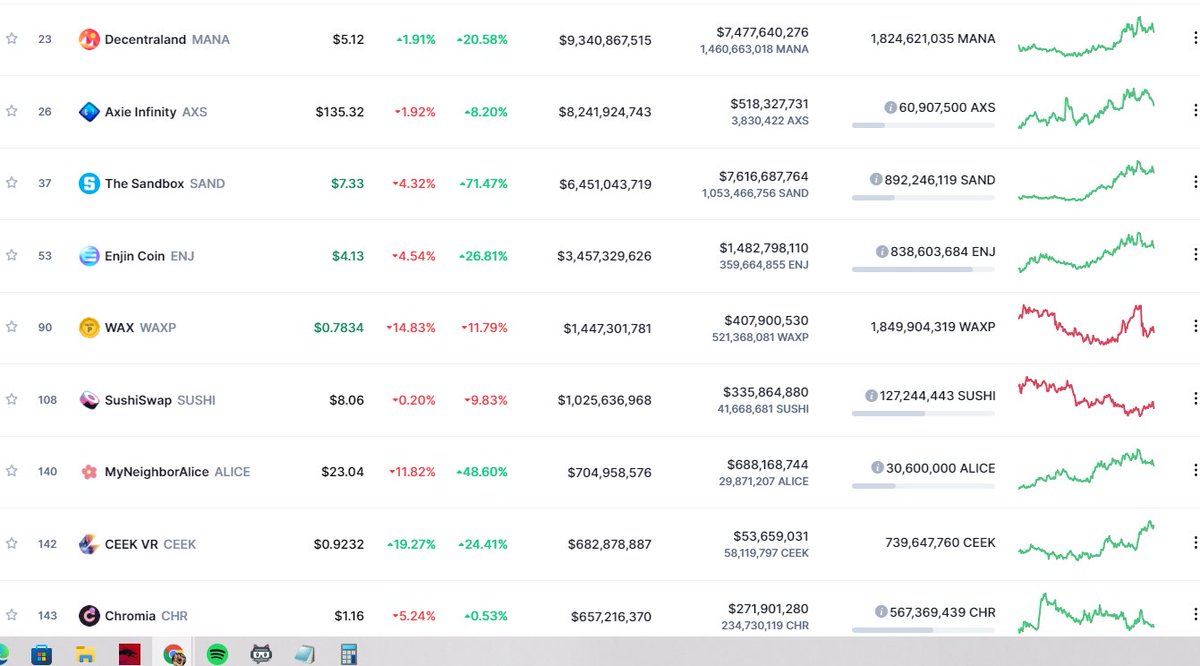1200x666 pixels.
Task: Open the Decentraland MANA coin page
Action: [x=167, y=40]
